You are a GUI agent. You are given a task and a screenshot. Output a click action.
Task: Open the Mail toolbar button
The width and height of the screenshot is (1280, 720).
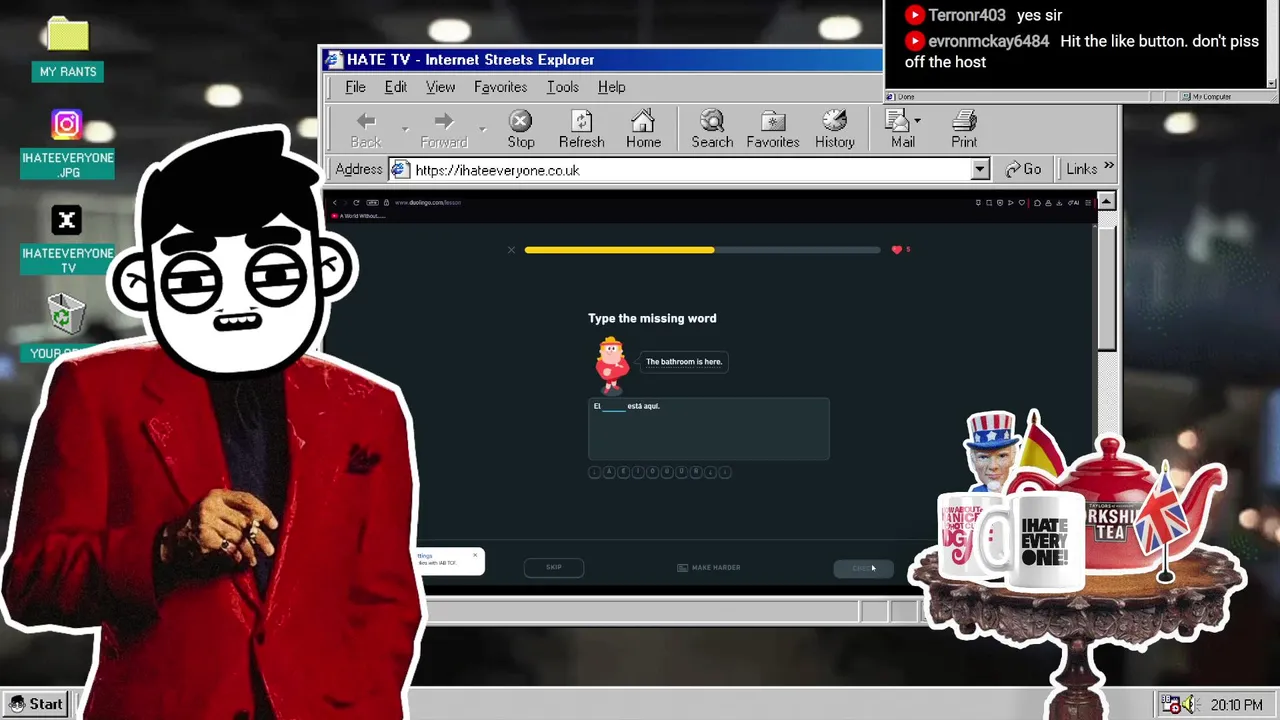[x=902, y=130]
